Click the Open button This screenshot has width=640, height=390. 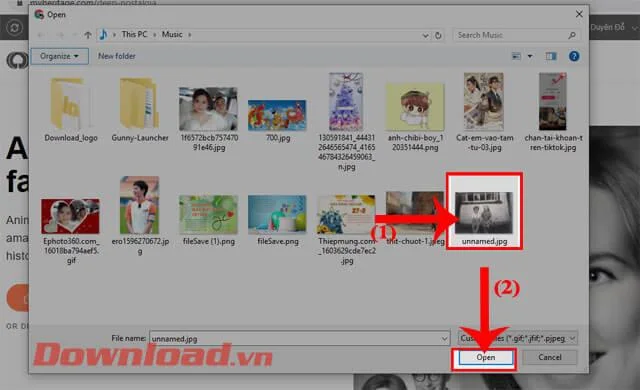[486, 357]
